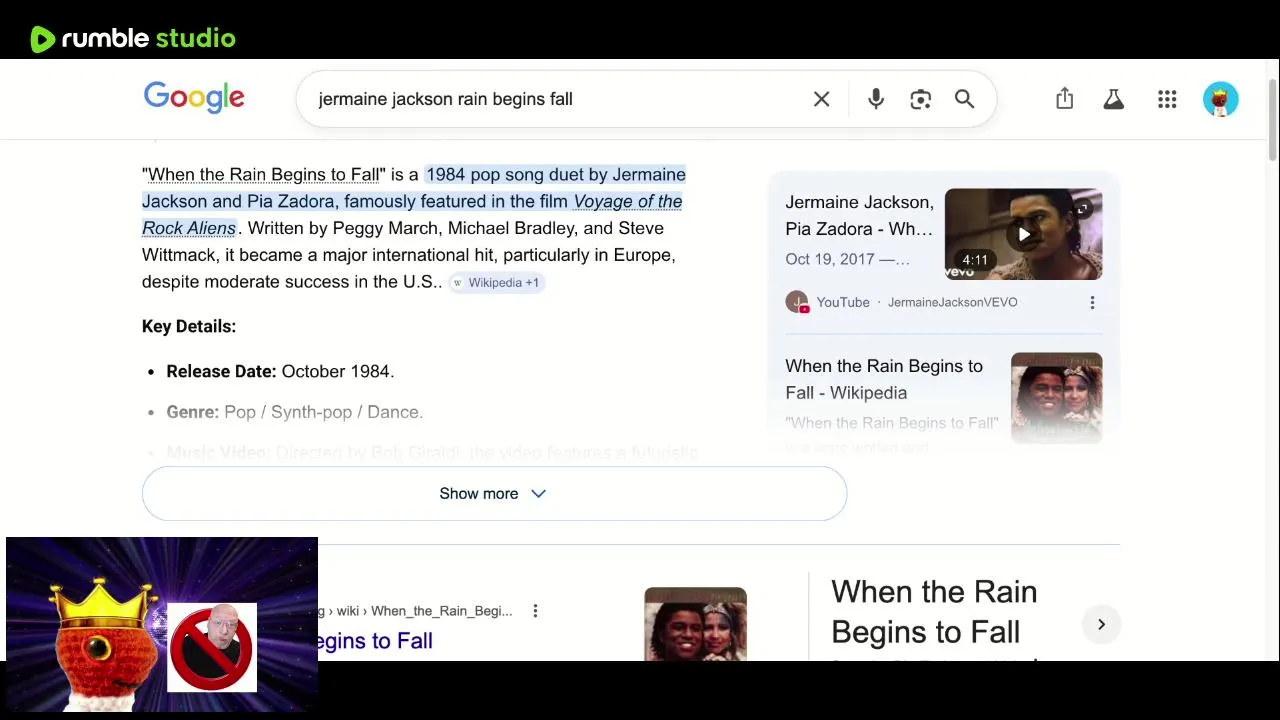The image size is (1280, 720).
Task: Click underlined "When the Rain Begins to Fall" phrase
Action: point(264,174)
